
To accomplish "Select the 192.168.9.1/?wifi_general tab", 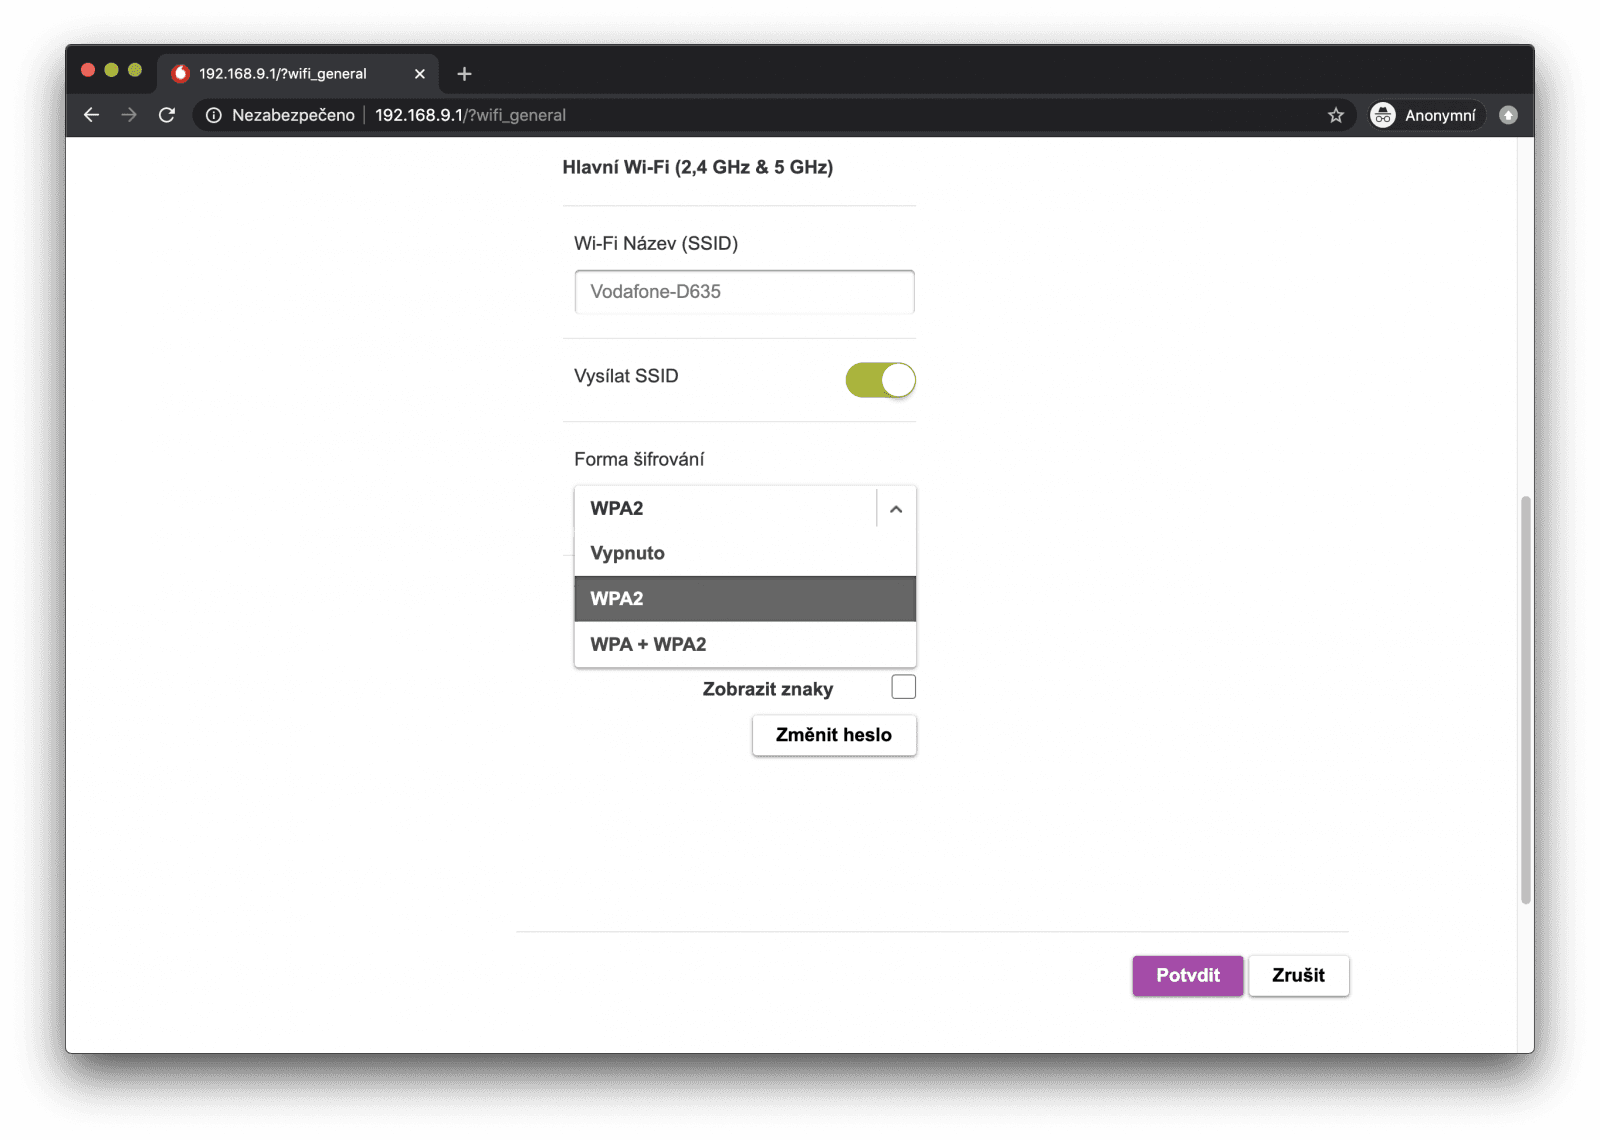I will click(x=283, y=74).
